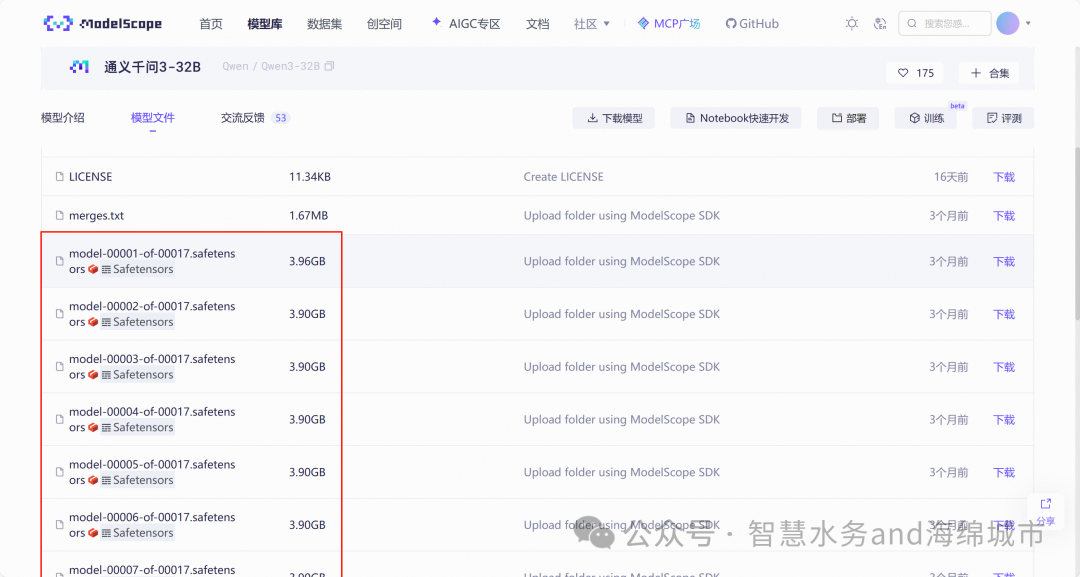The width and height of the screenshot is (1080, 577).
Task: Download model-00003 via 下载 link
Action: [1004, 367]
